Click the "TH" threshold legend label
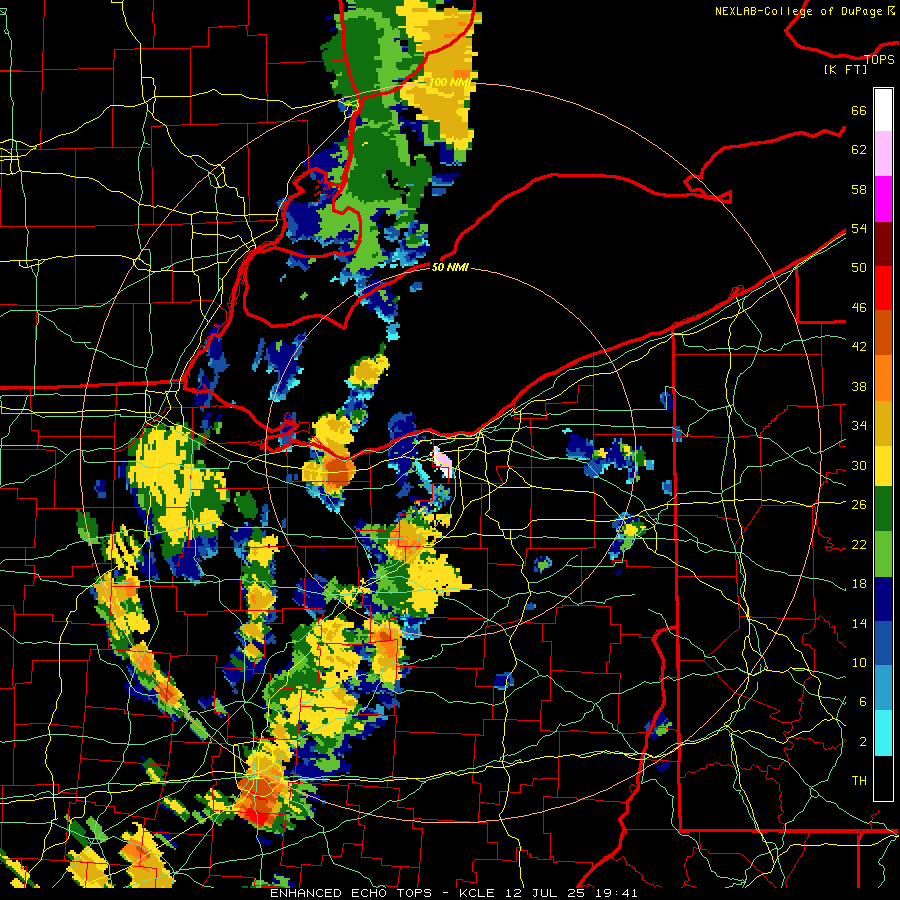 (x=859, y=781)
